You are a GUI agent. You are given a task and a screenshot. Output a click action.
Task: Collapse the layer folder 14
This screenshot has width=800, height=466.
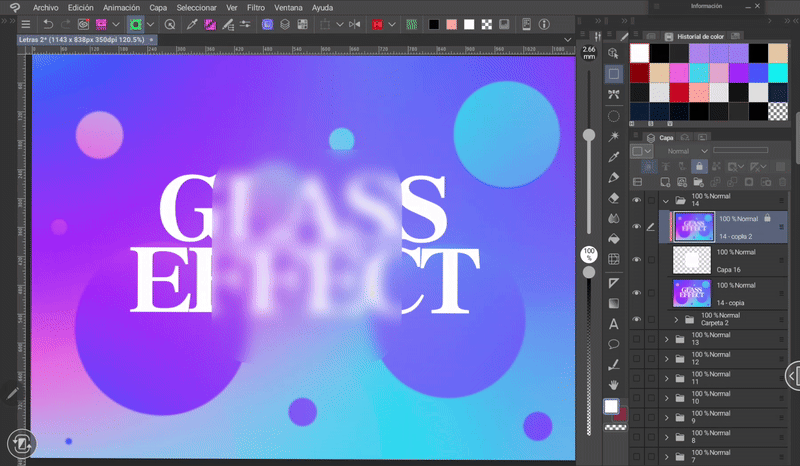pos(667,201)
